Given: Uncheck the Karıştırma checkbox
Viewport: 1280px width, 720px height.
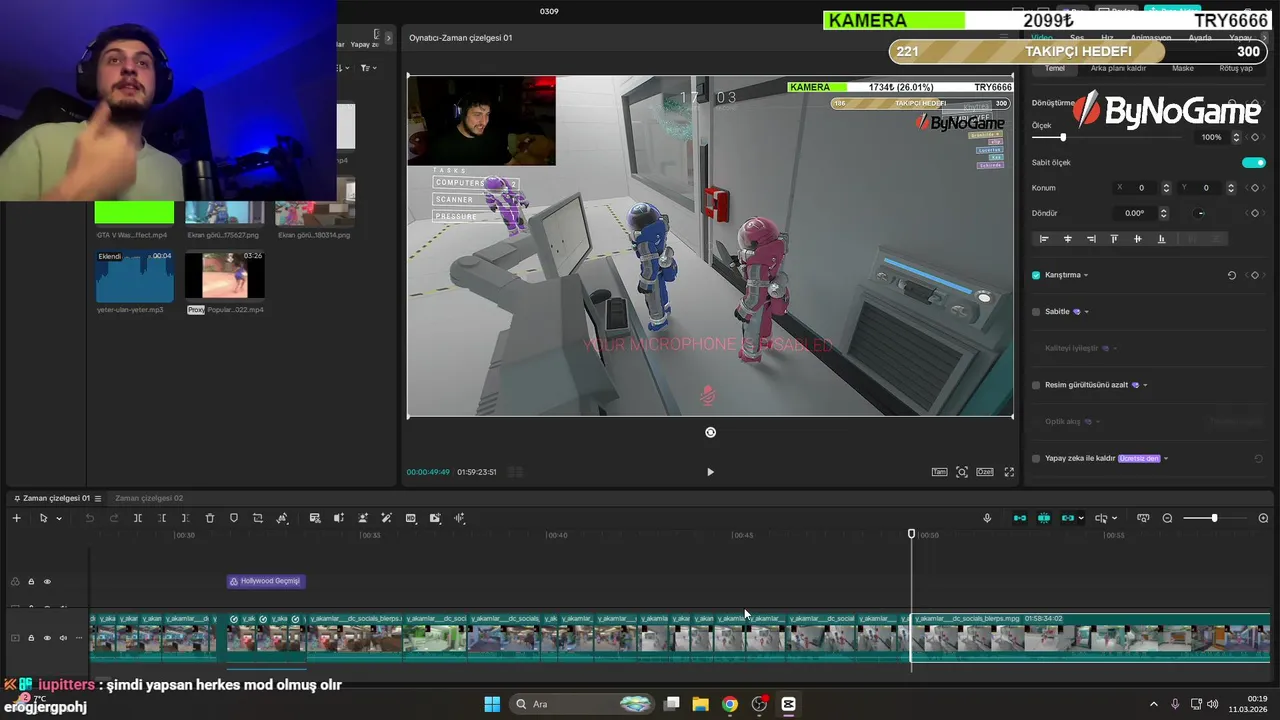Looking at the screenshot, I should click(1036, 275).
